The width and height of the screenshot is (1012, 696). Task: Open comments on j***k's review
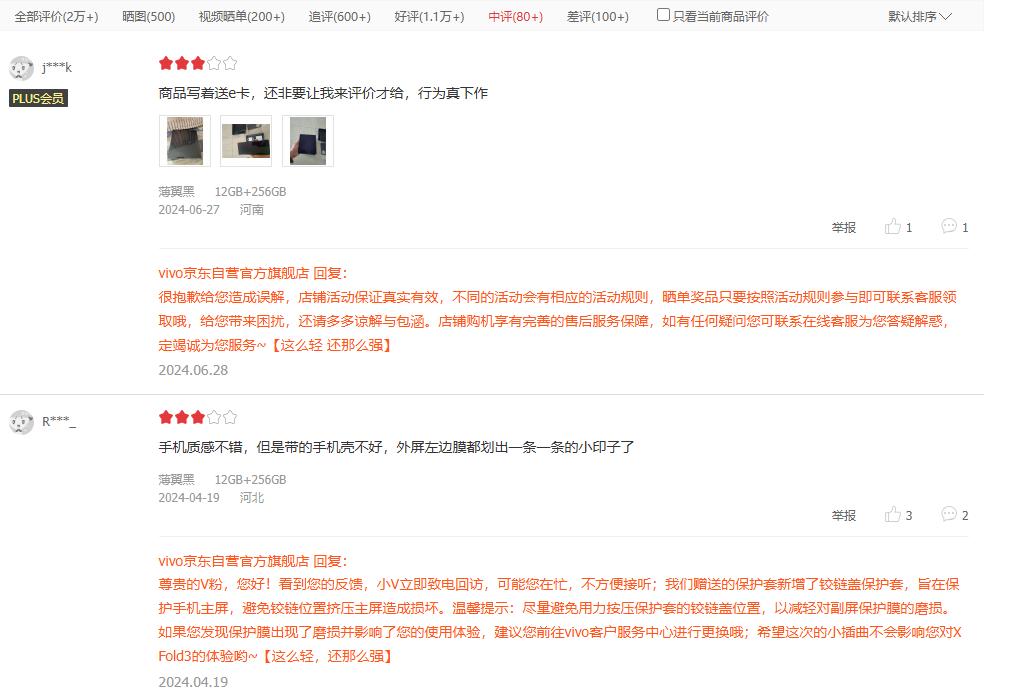[955, 227]
